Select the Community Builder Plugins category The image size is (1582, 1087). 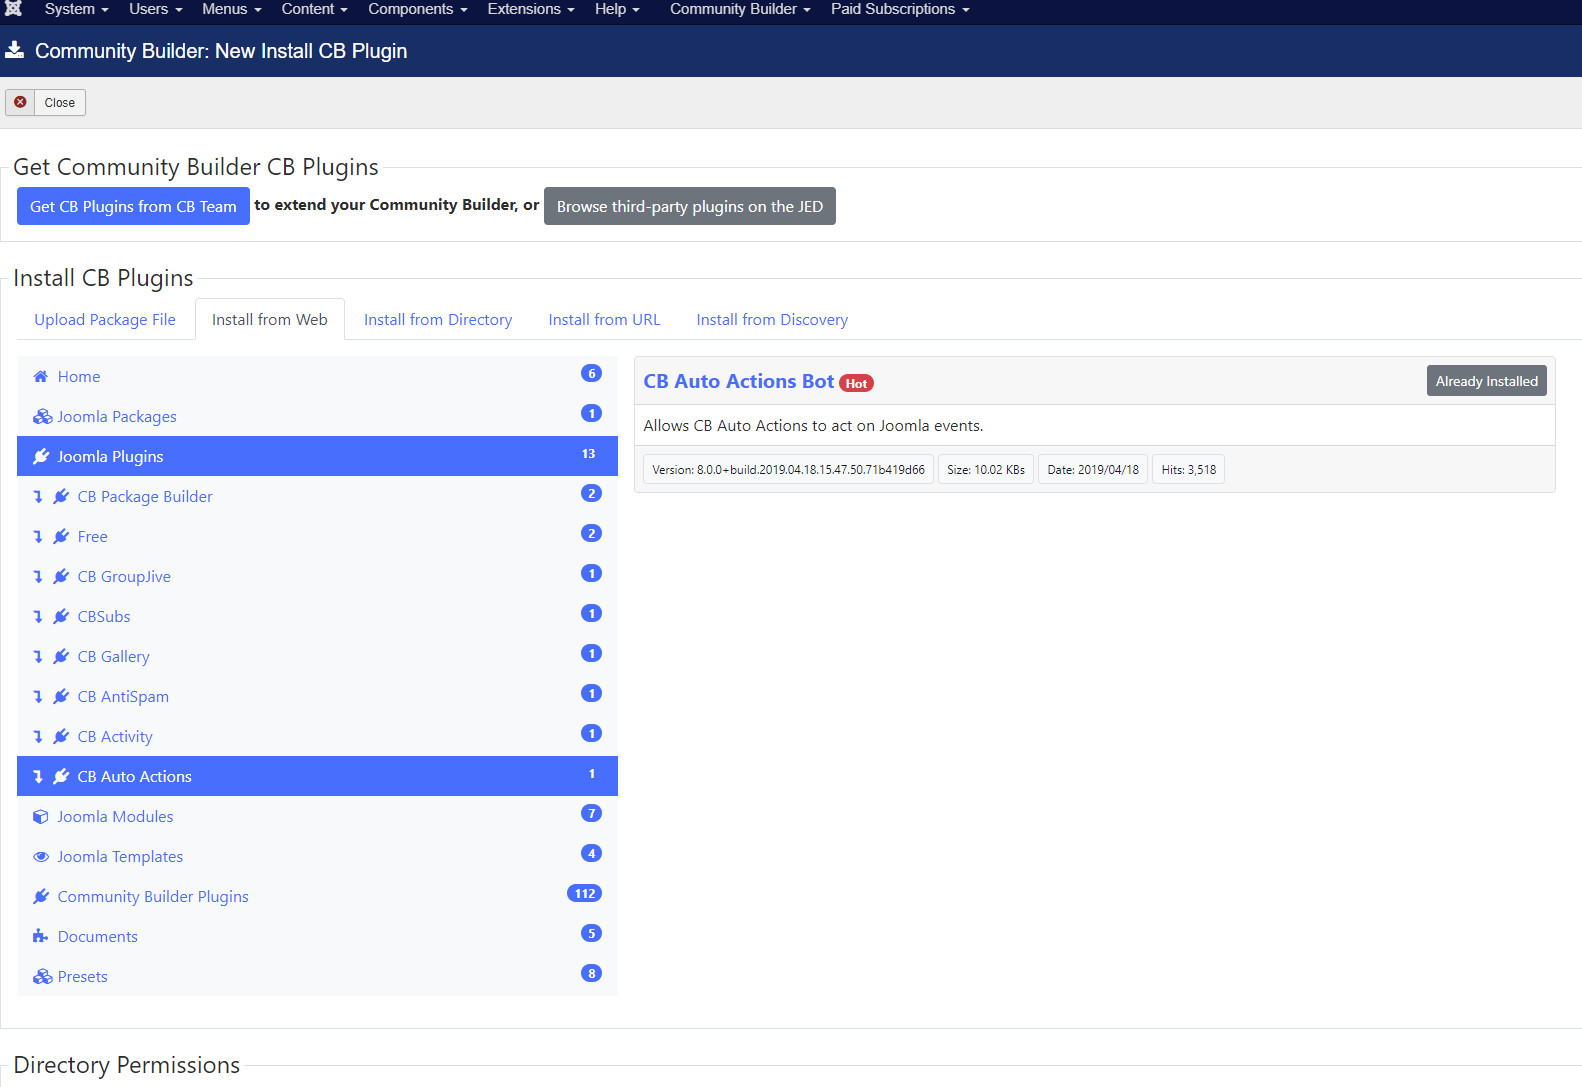[x=317, y=896]
